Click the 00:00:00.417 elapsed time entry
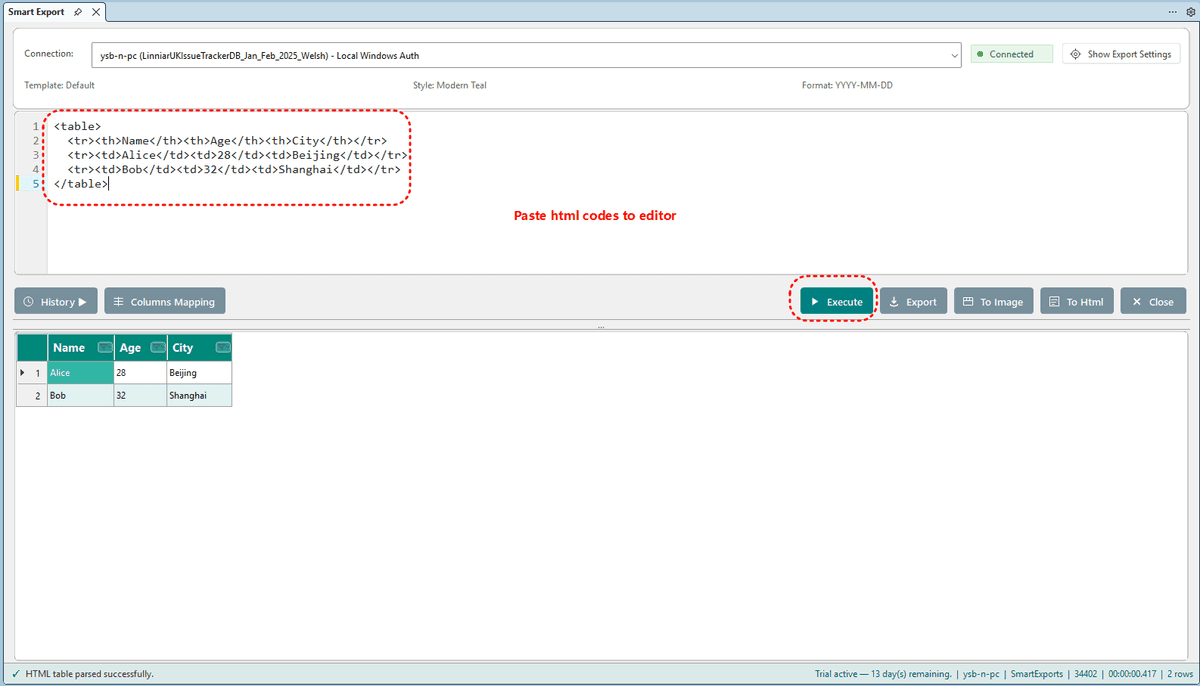 [x=1132, y=674]
